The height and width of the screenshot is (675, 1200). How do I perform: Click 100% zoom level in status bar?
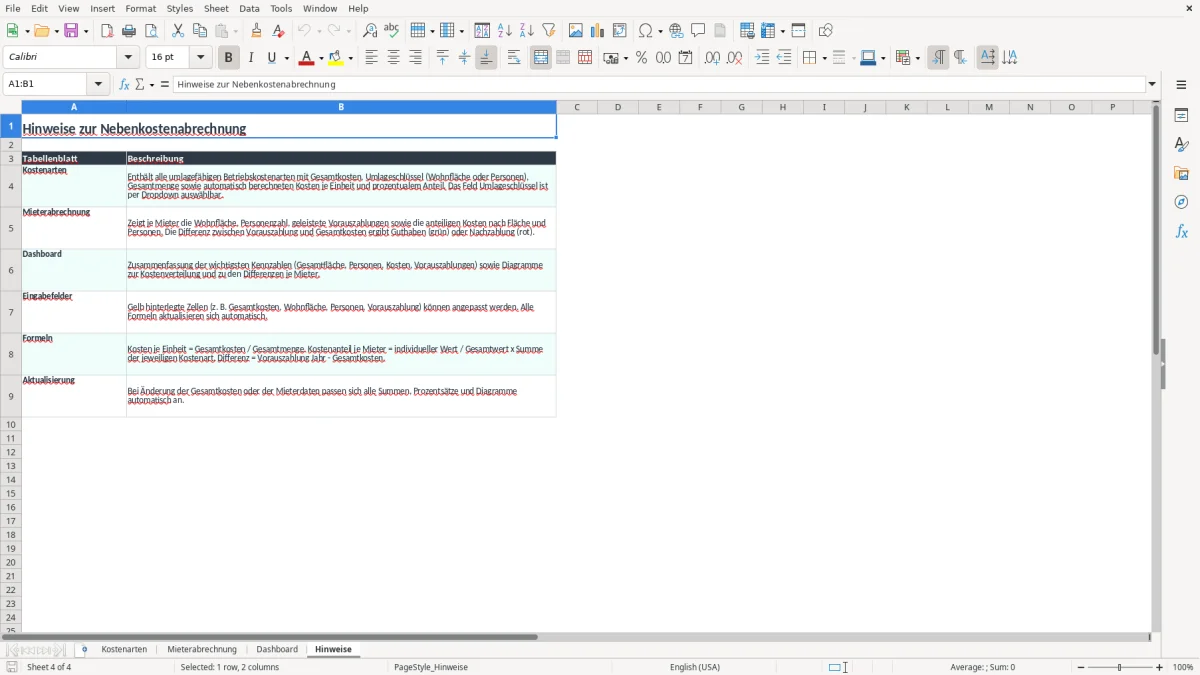(x=1183, y=667)
